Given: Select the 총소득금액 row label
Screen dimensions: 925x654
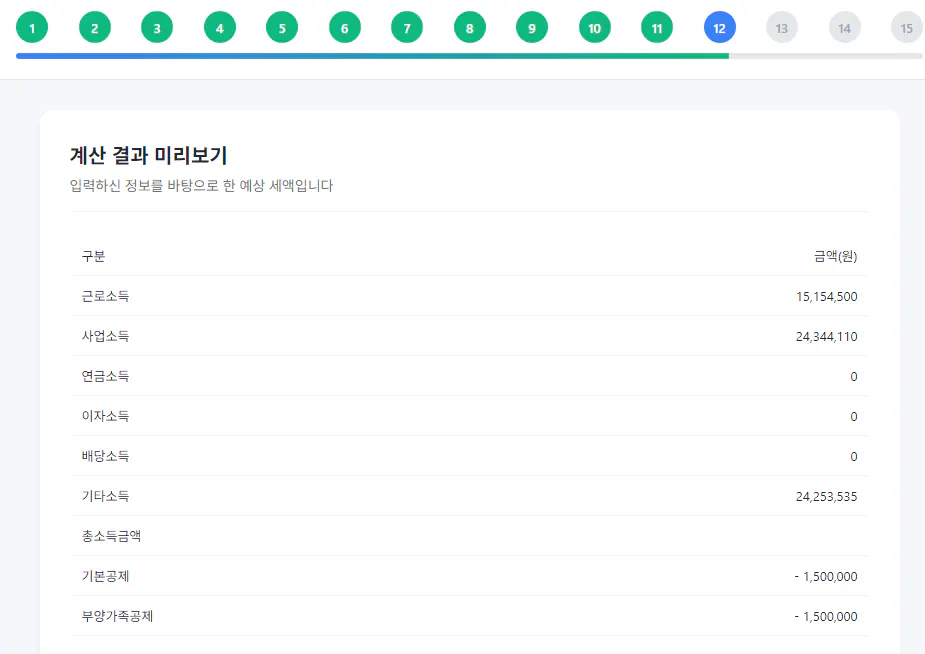Looking at the screenshot, I should (x=111, y=536).
